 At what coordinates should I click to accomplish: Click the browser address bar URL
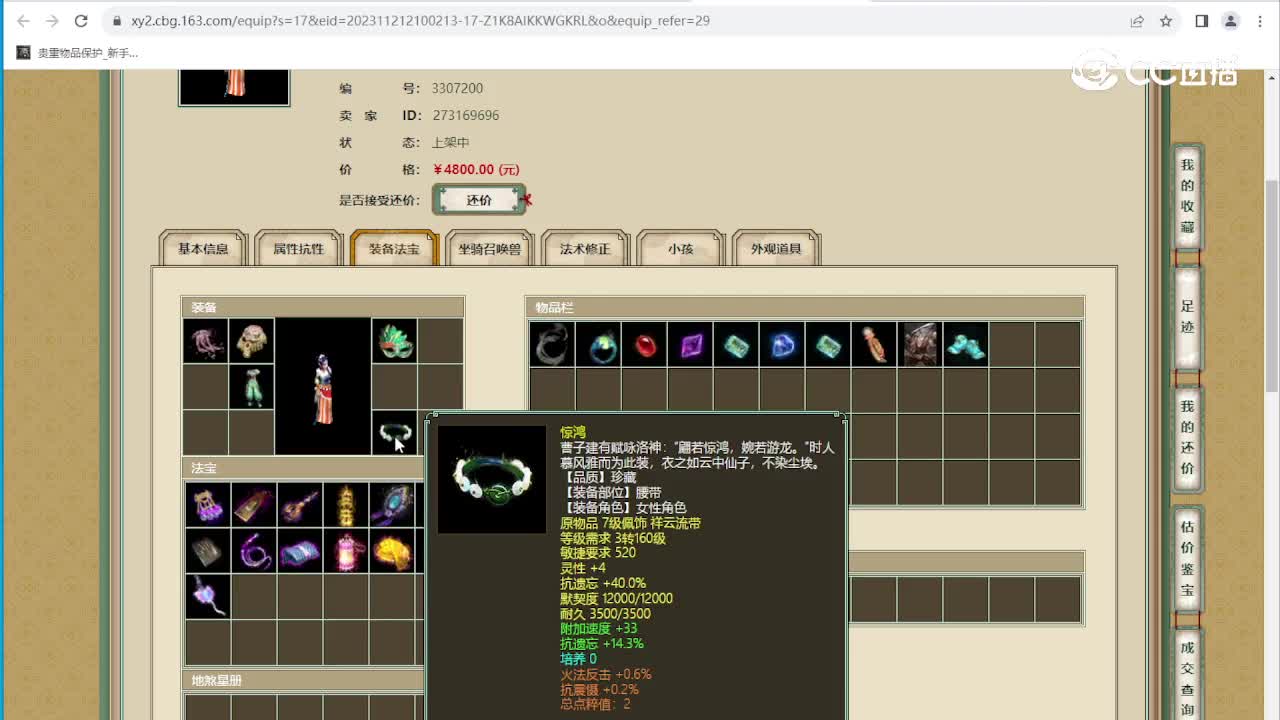pyautogui.click(x=420, y=21)
